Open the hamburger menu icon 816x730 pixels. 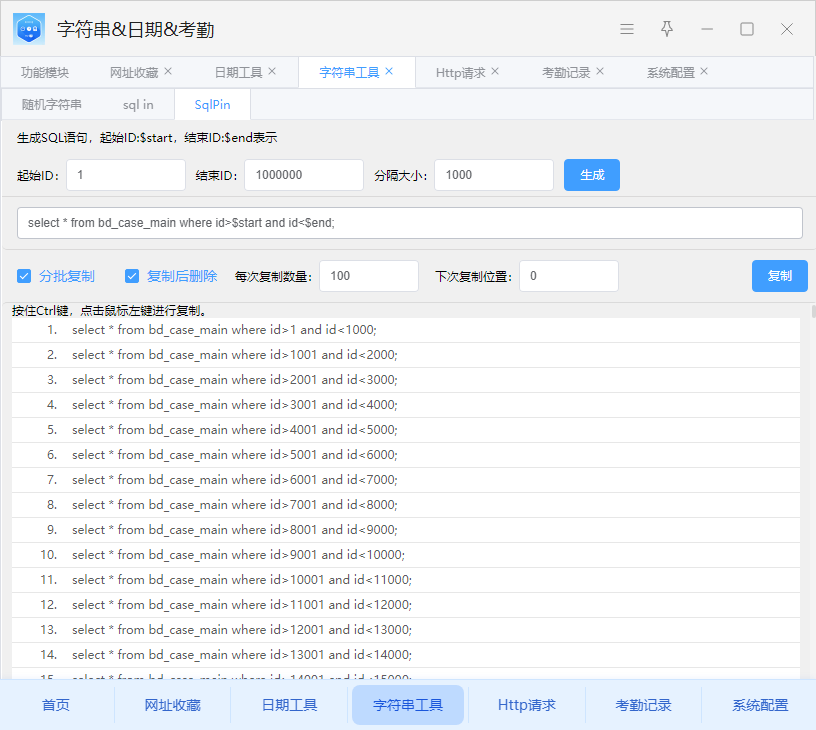click(x=627, y=29)
